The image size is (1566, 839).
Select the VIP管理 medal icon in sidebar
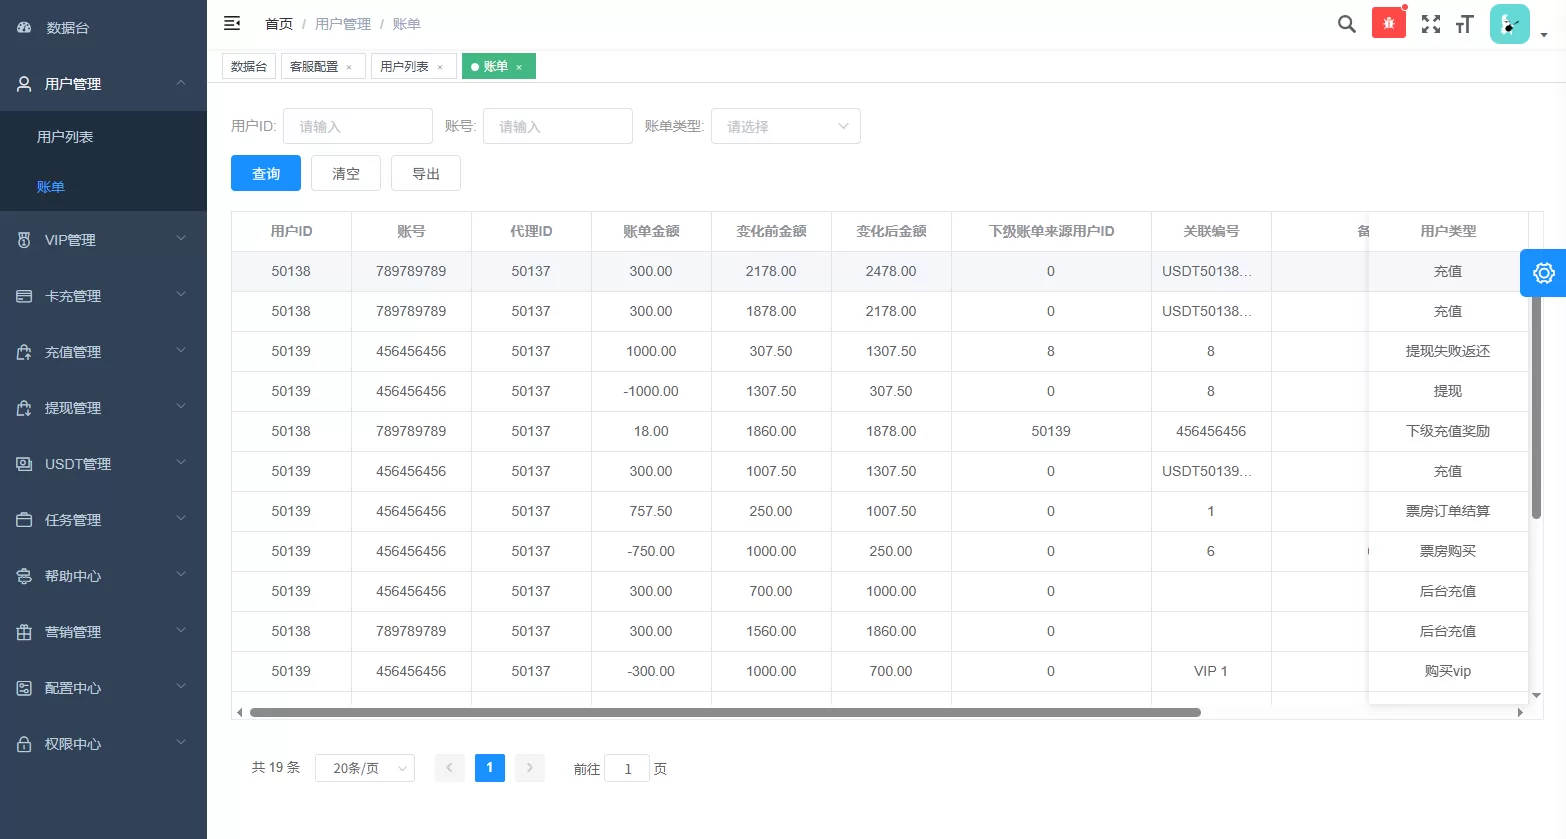[24, 239]
